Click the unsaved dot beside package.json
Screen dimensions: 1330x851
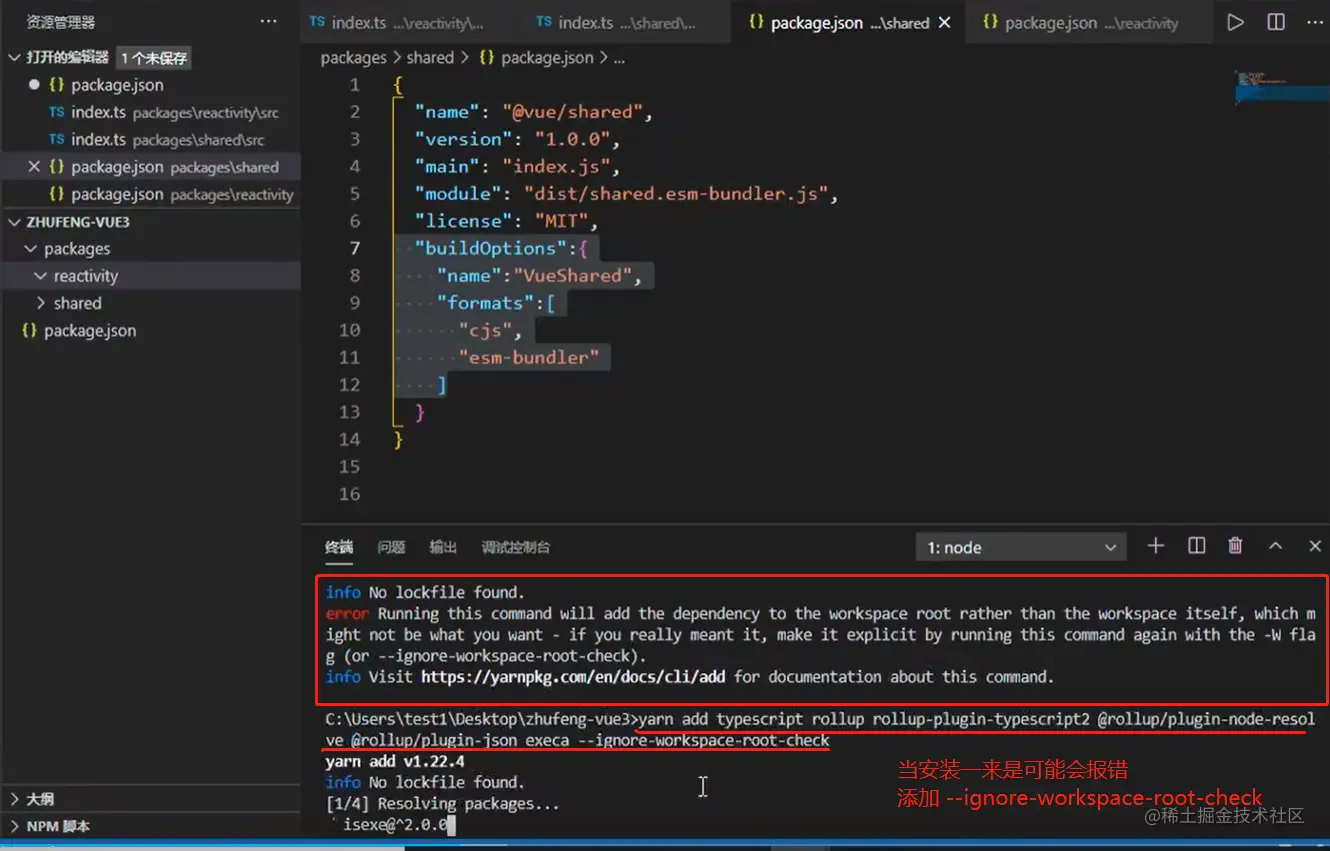34,85
